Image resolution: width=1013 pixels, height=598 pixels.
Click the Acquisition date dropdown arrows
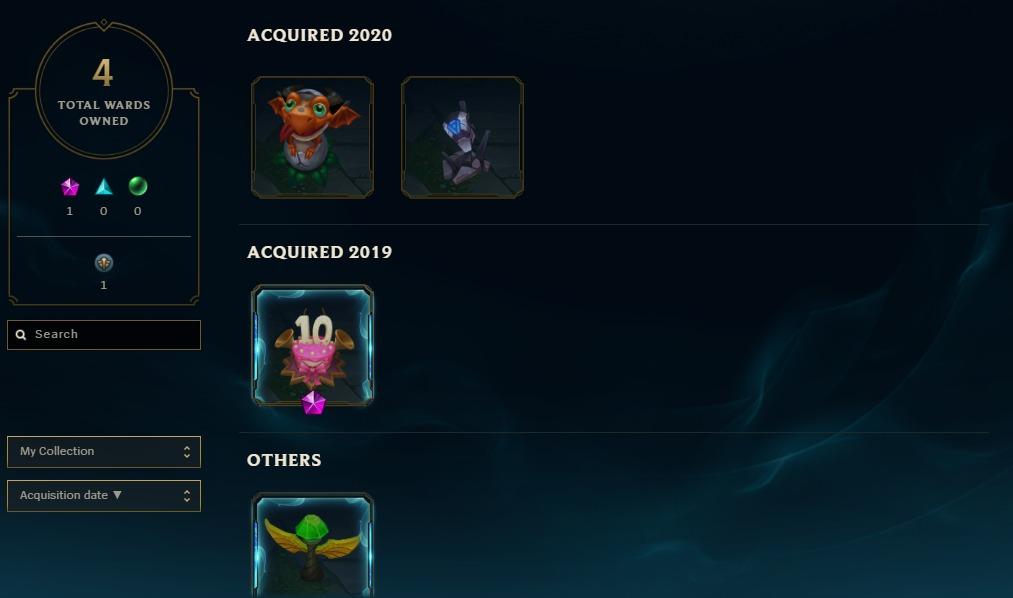[x=187, y=495]
